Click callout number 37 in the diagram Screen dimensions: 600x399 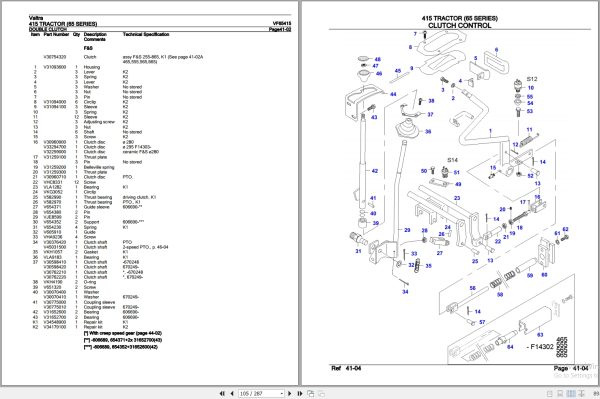click(430, 114)
